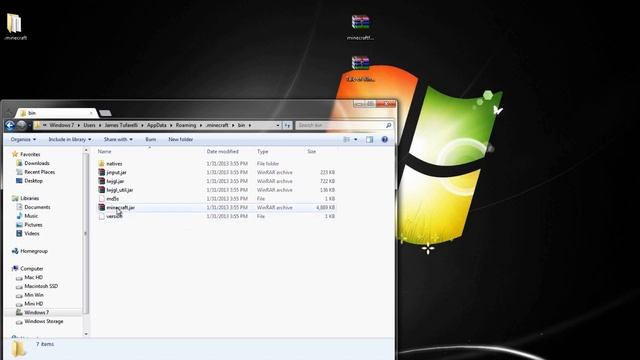
Task: Open the view options dropdown arrow
Action: click(356, 140)
